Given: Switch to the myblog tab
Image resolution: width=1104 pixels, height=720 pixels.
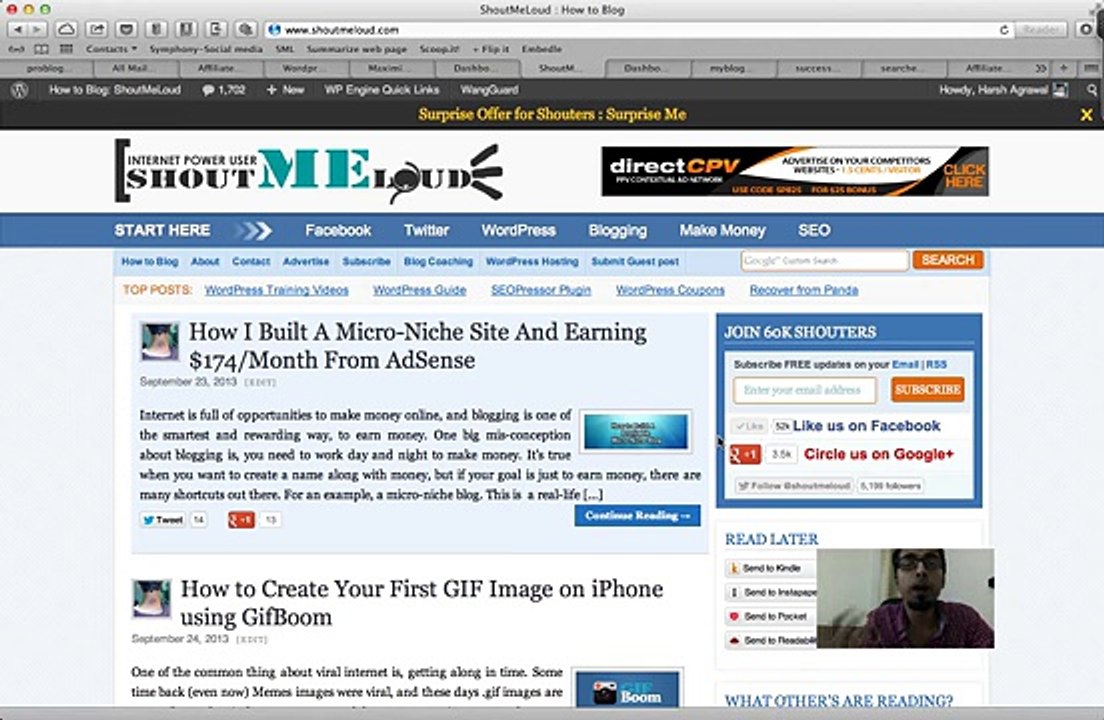Looking at the screenshot, I should pyautogui.click(x=732, y=68).
